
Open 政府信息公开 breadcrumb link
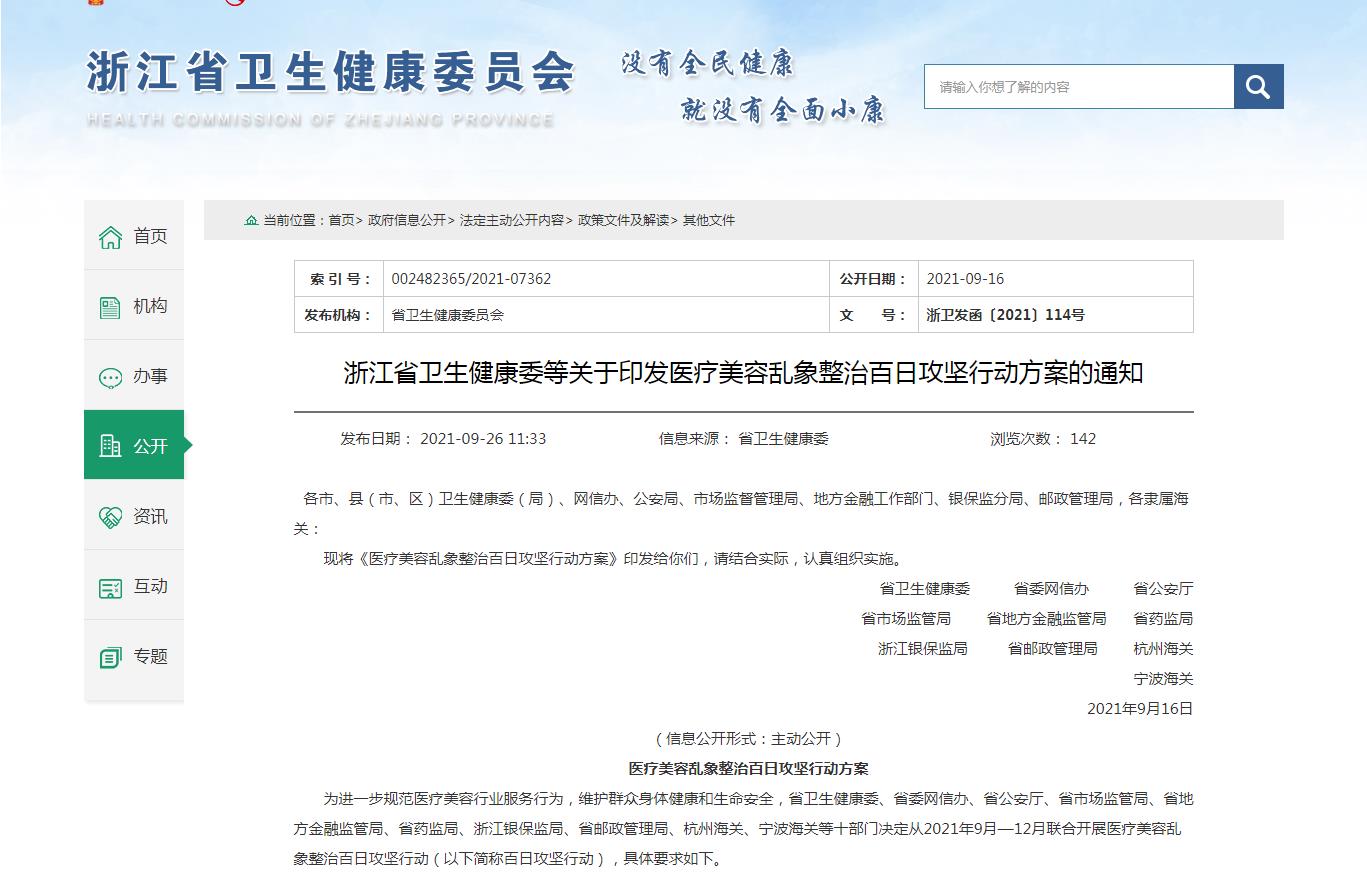pos(407,220)
